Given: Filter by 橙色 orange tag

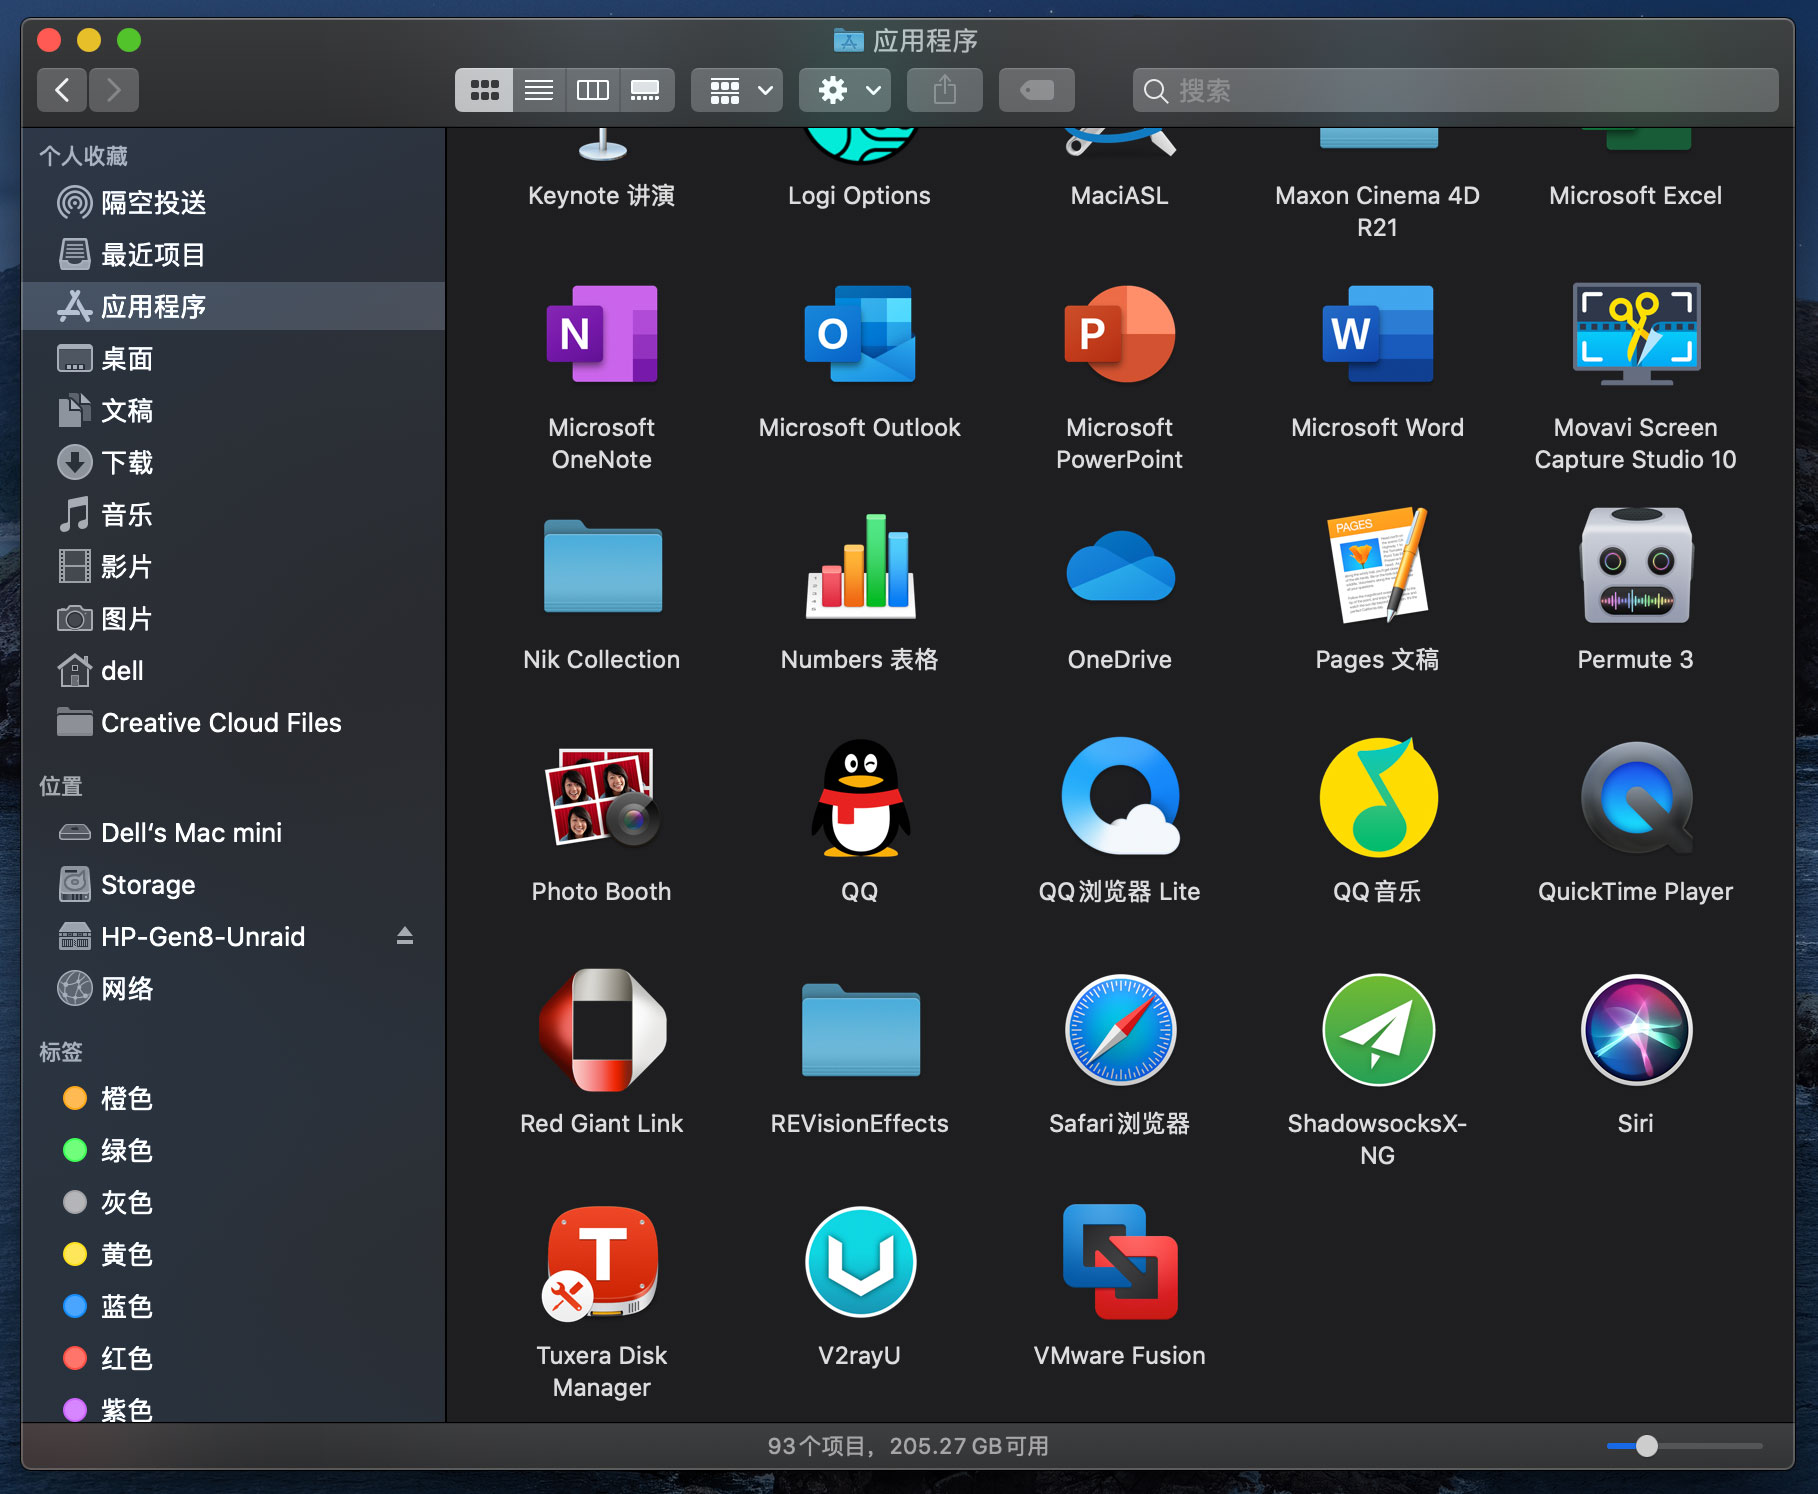Looking at the screenshot, I should click(x=233, y=1099).
